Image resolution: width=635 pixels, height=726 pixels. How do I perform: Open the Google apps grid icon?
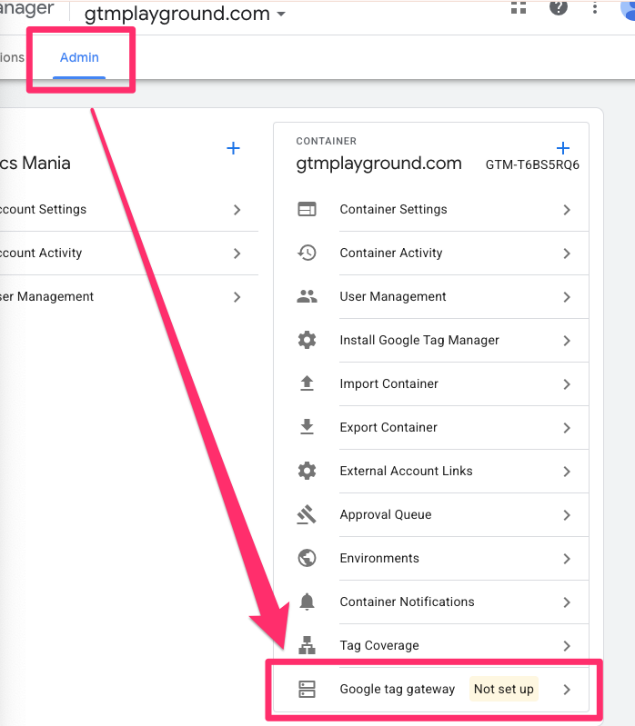click(518, 7)
